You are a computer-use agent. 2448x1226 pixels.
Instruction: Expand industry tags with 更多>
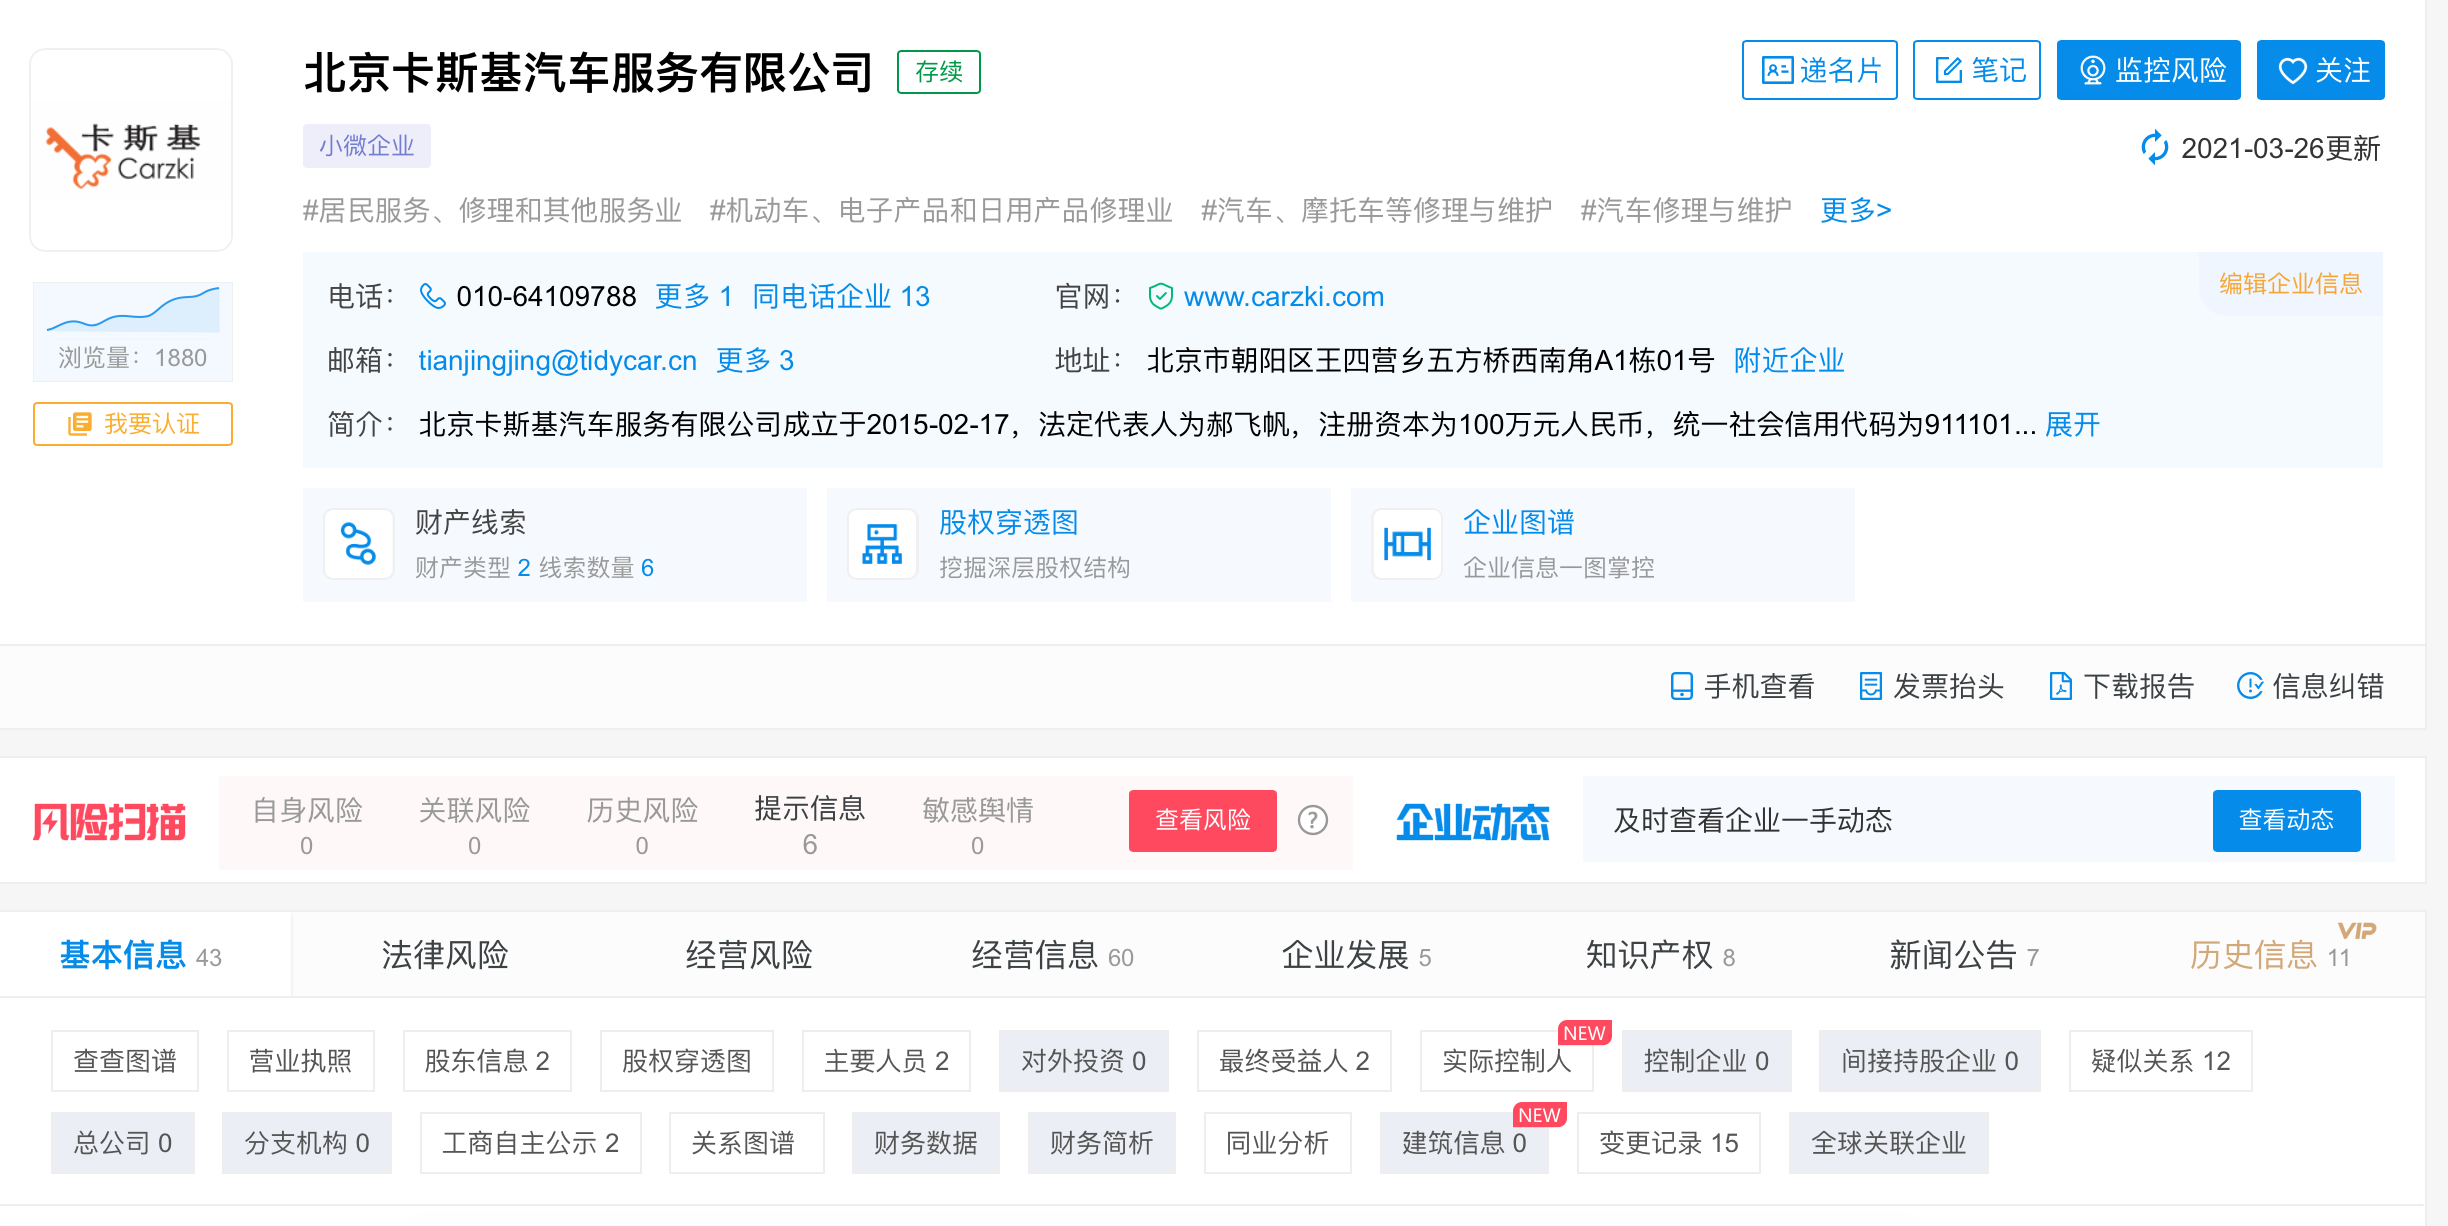pos(1855,210)
